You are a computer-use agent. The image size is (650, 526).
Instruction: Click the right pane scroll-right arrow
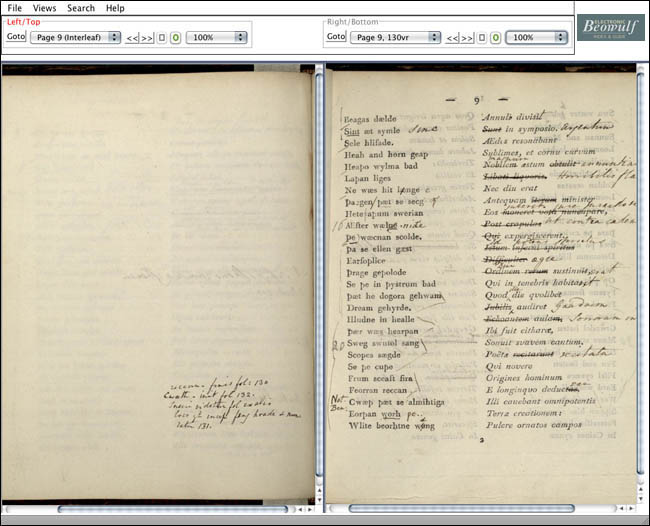pyautogui.click(x=631, y=509)
